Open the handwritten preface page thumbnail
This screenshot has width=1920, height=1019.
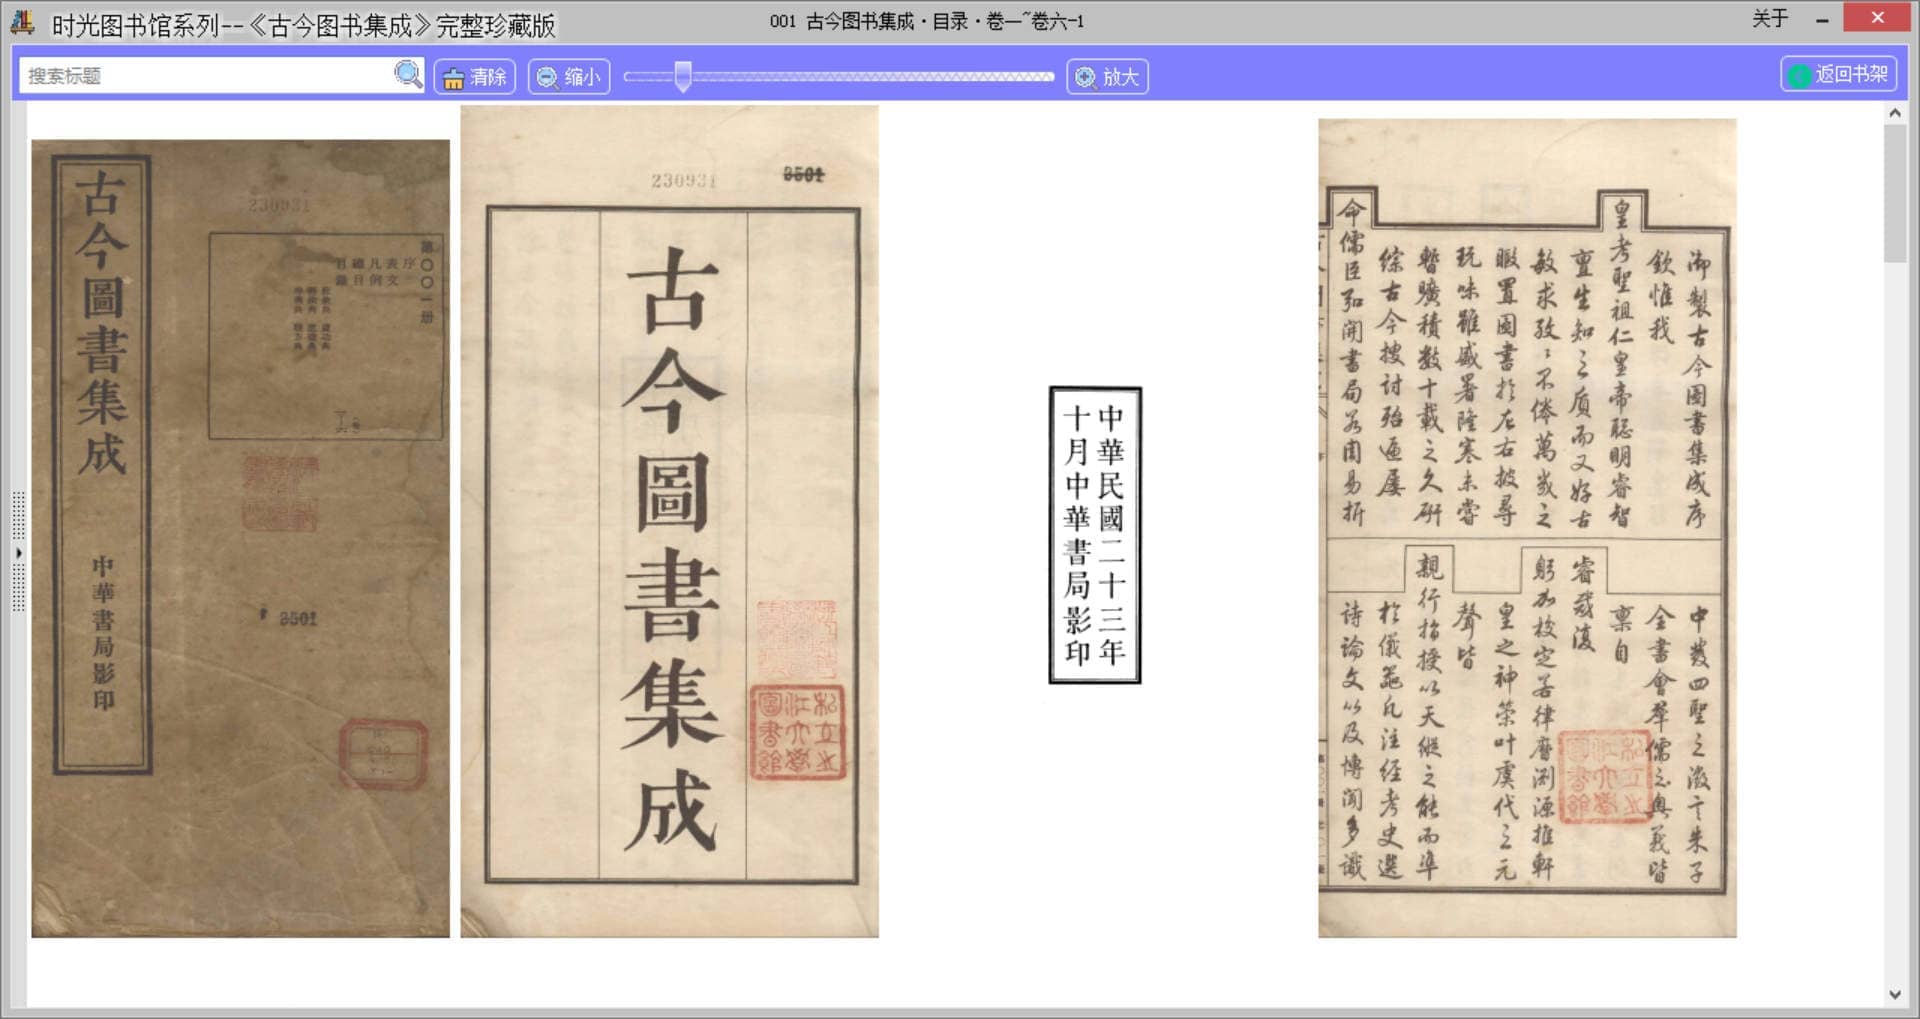(x=1527, y=528)
